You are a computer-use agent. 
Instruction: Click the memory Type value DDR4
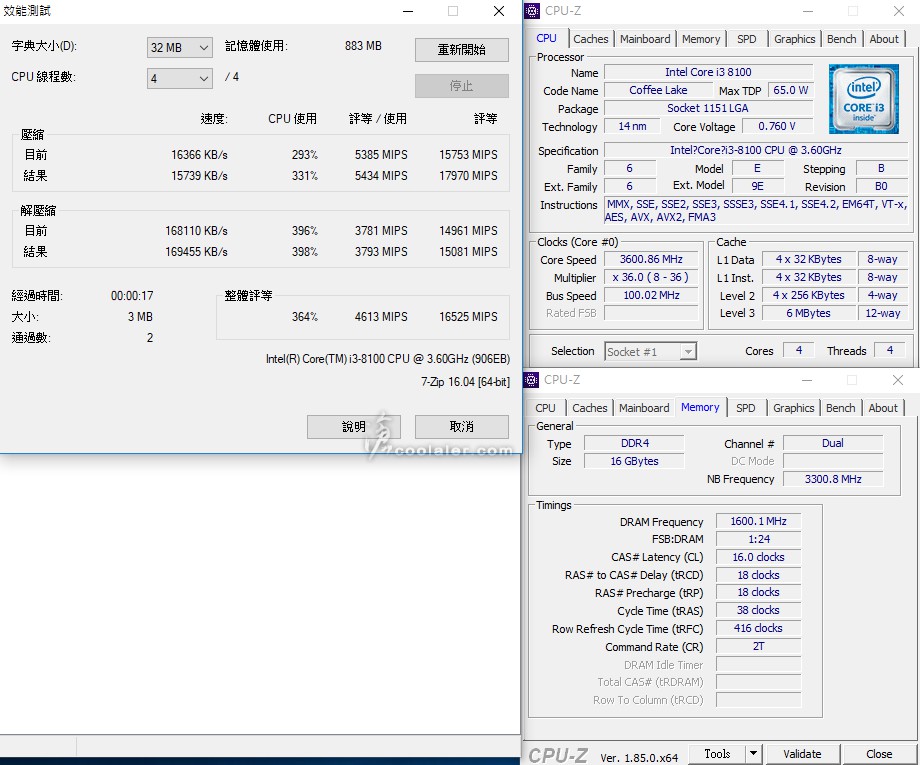(x=634, y=443)
